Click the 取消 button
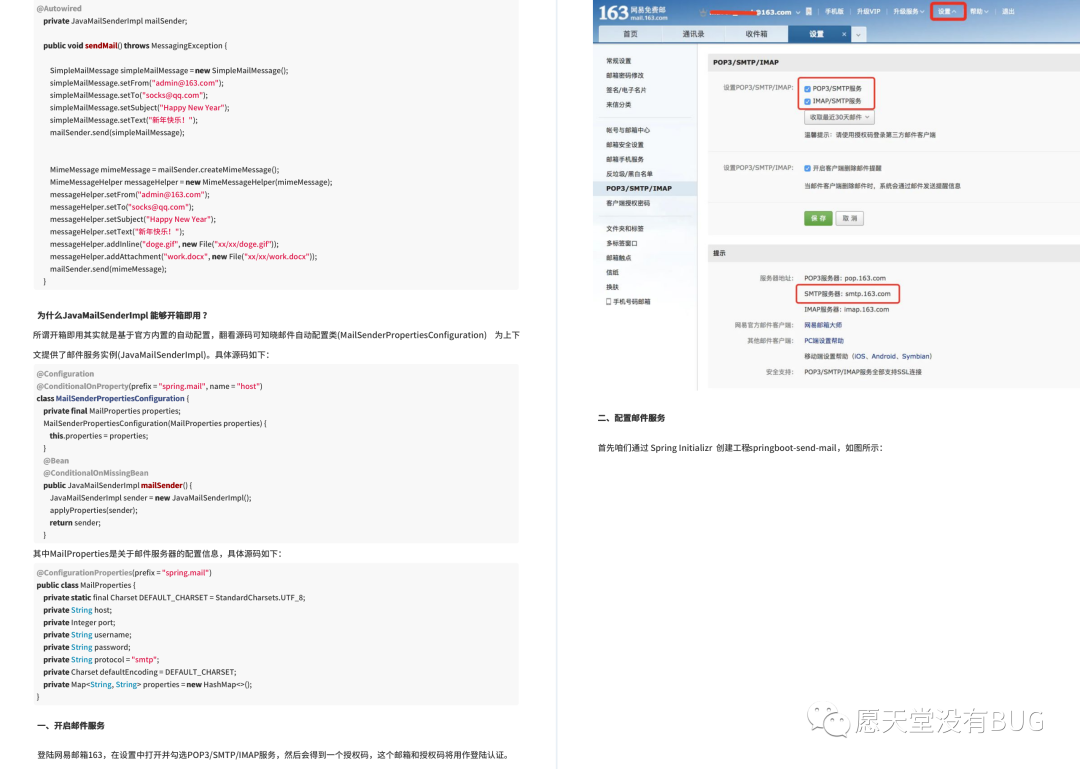Screen dimensions: 1080x769 [x=850, y=218]
